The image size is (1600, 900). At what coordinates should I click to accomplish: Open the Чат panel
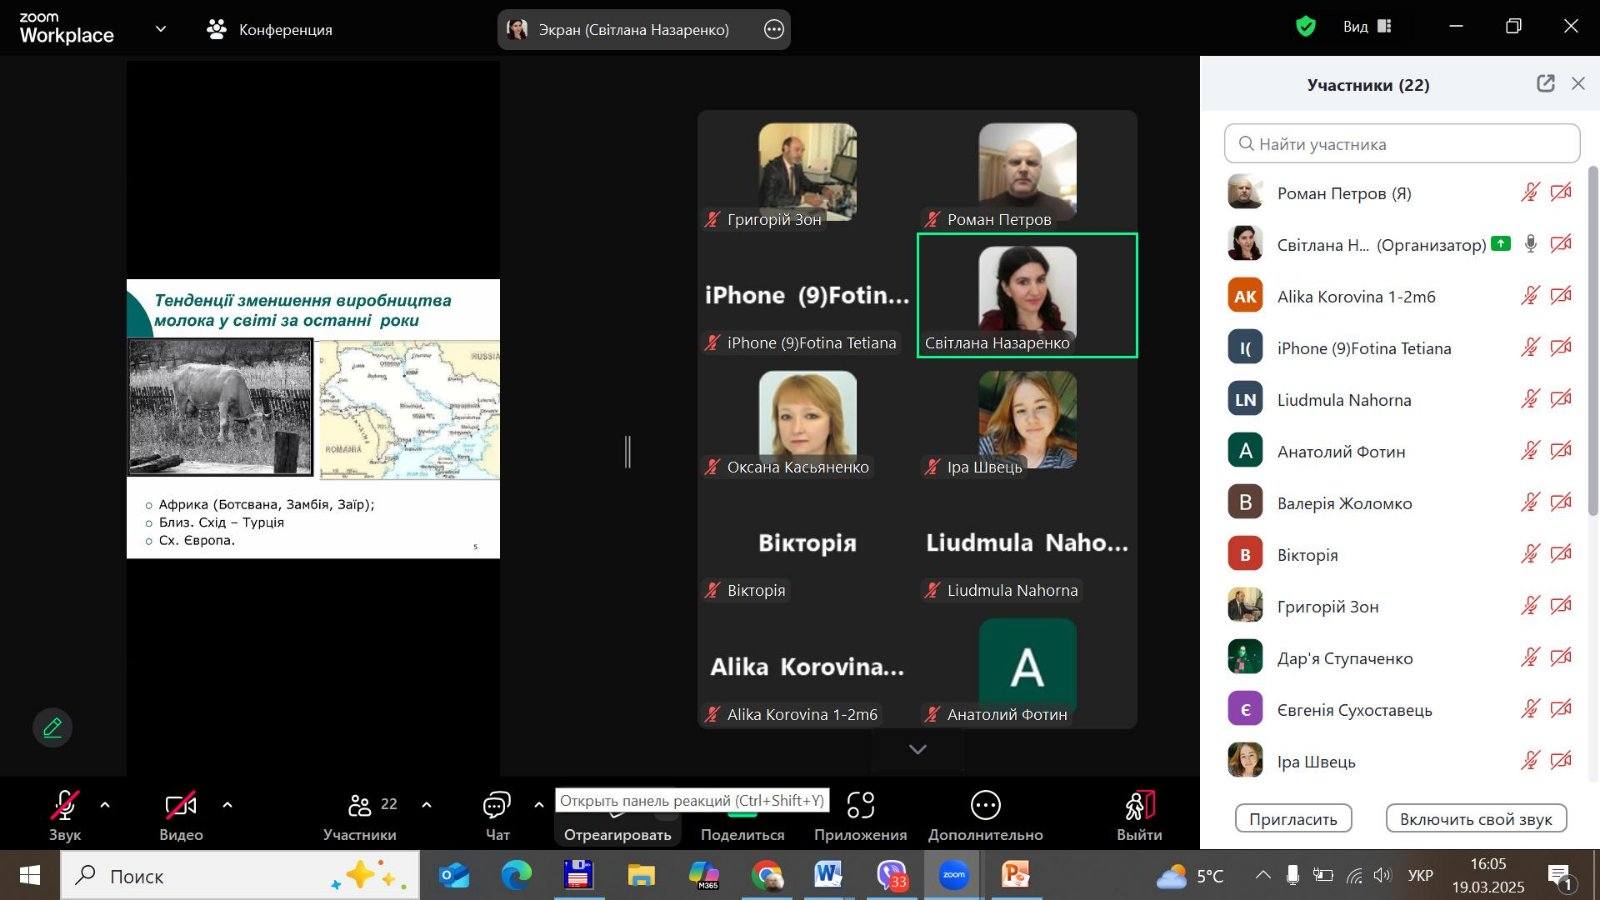coord(497,806)
